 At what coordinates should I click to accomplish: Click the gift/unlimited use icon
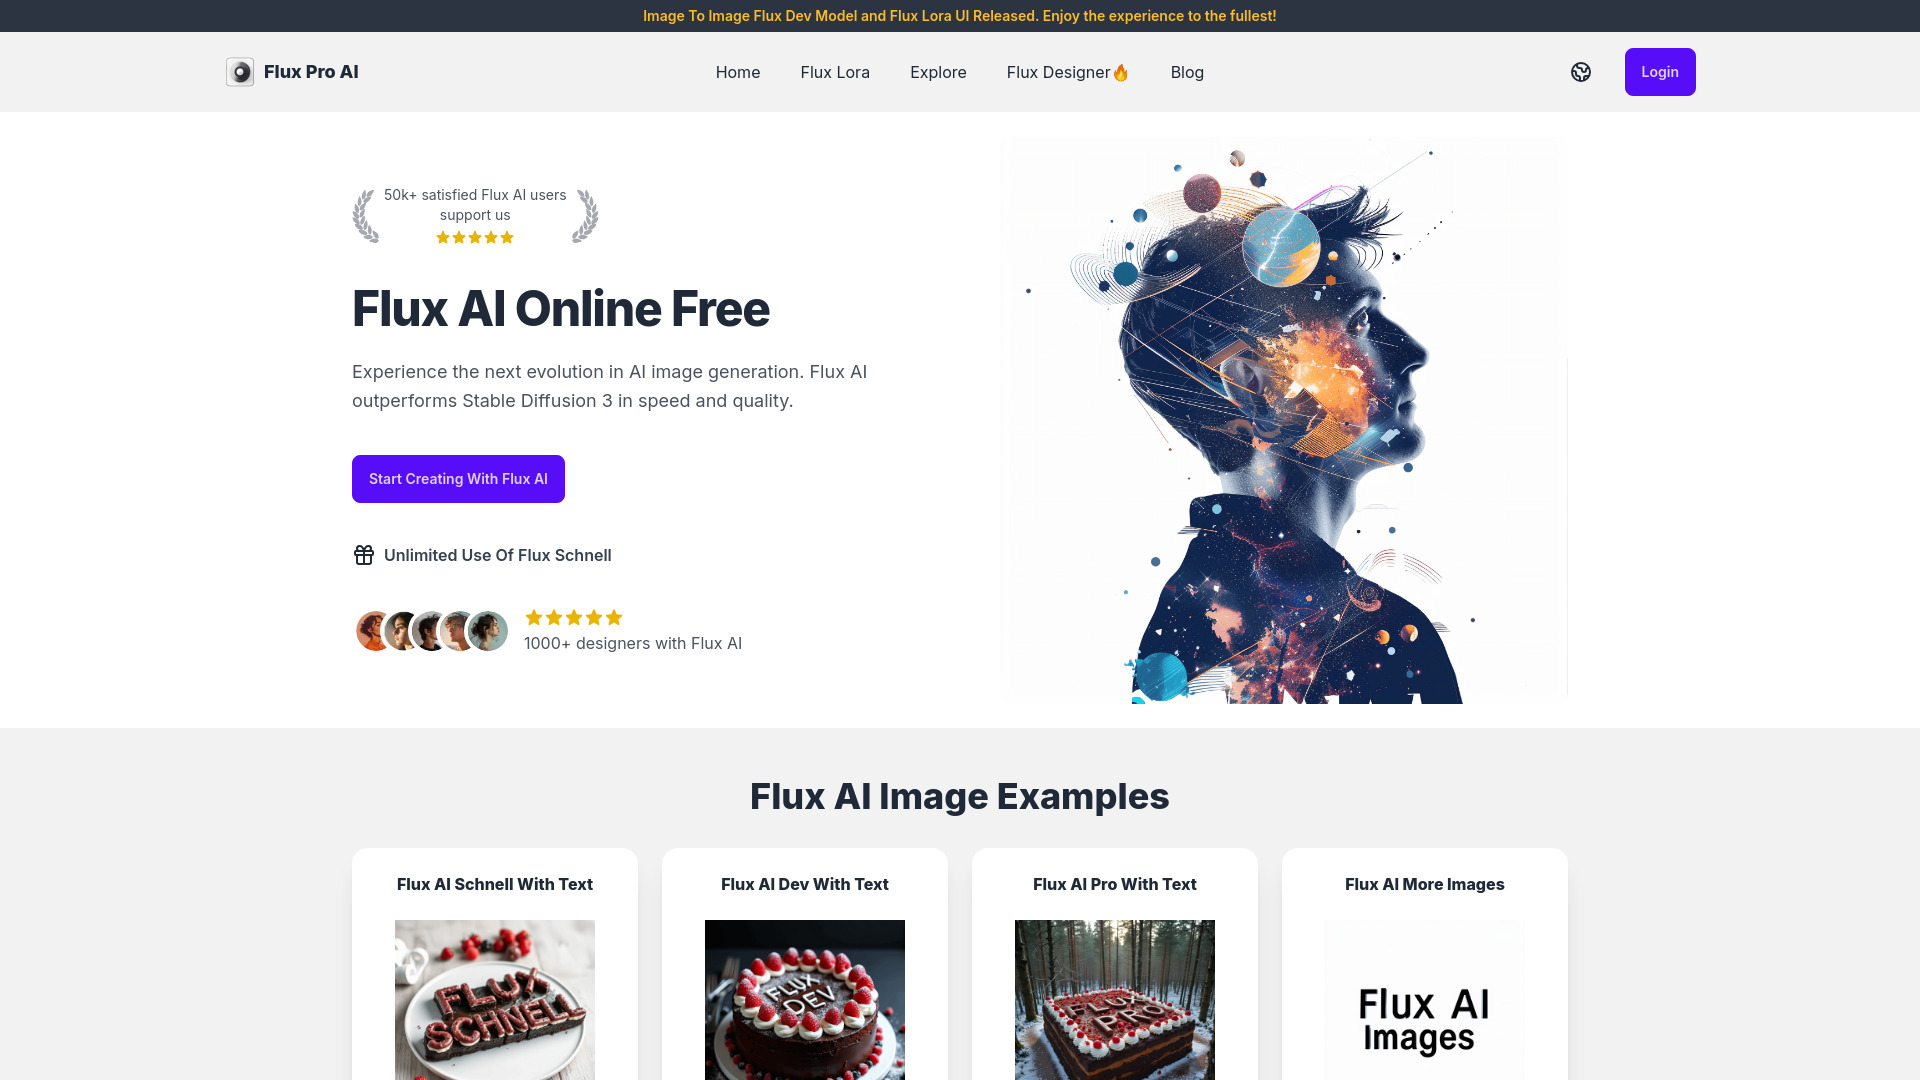(x=363, y=554)
